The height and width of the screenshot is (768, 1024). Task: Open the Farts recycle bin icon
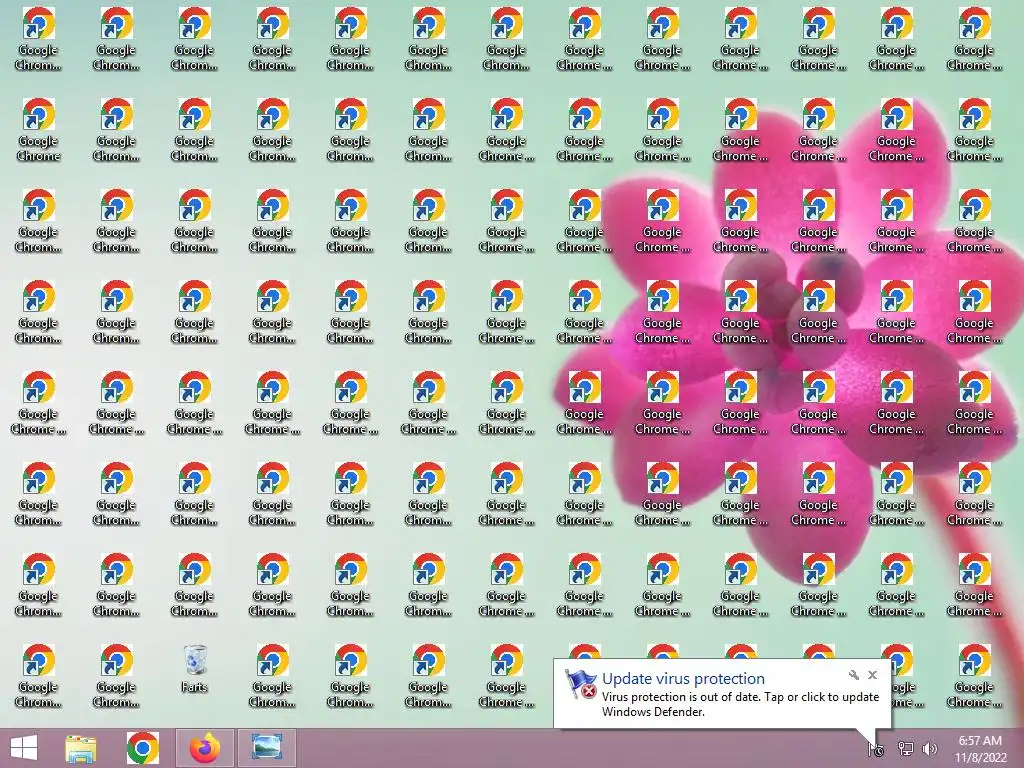195,669
